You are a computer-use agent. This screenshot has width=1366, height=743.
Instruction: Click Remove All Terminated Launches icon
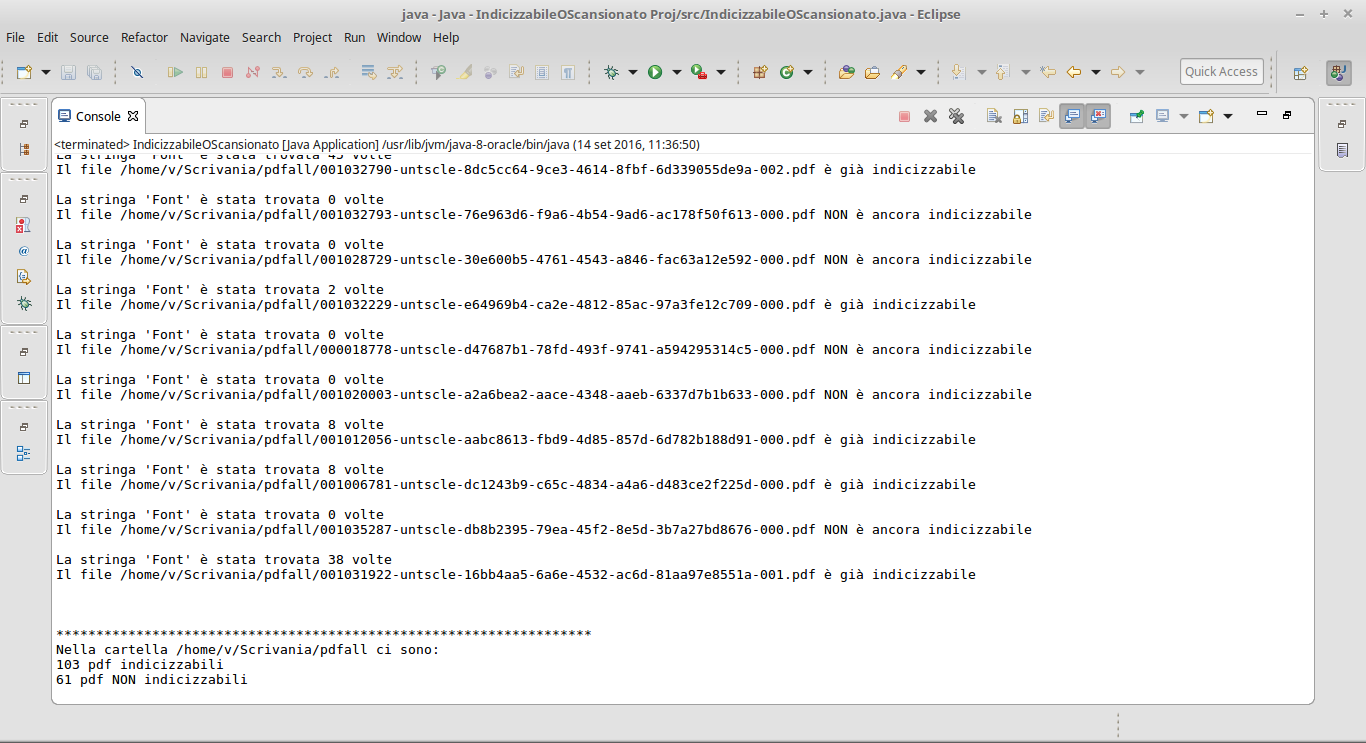click(956, 116)
